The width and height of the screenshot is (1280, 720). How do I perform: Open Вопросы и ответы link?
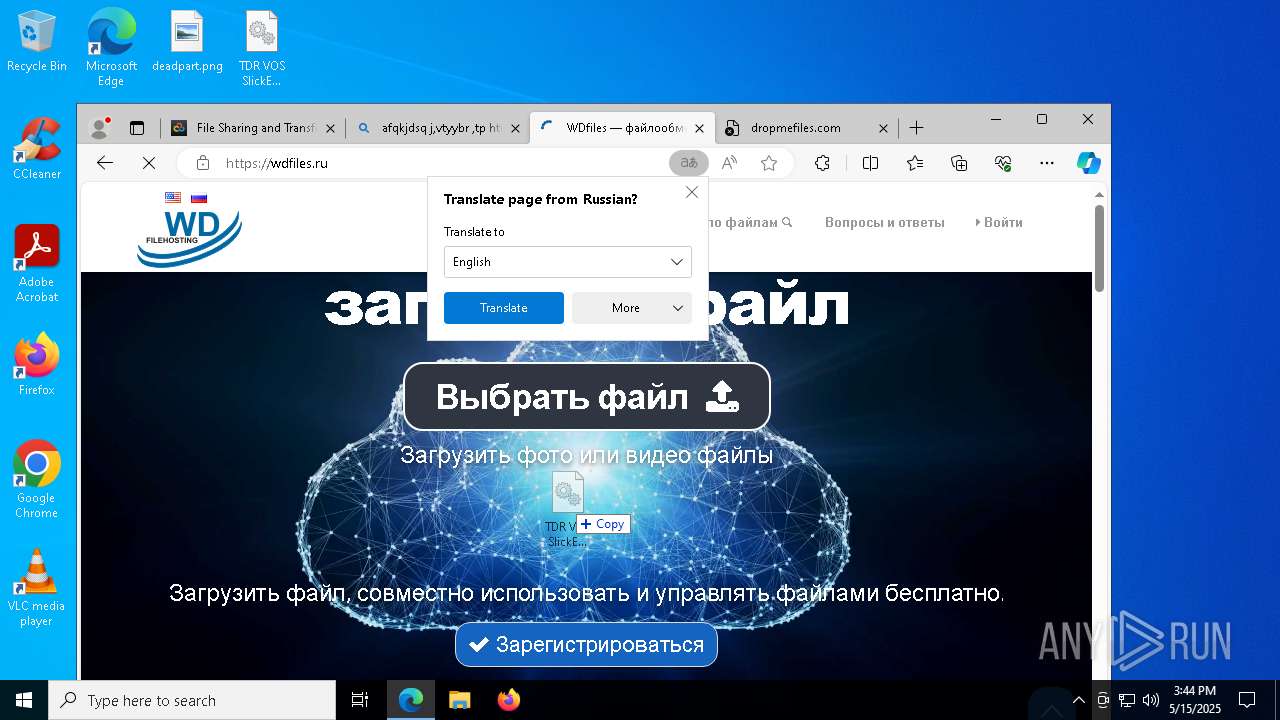click(x=885, y=222)
